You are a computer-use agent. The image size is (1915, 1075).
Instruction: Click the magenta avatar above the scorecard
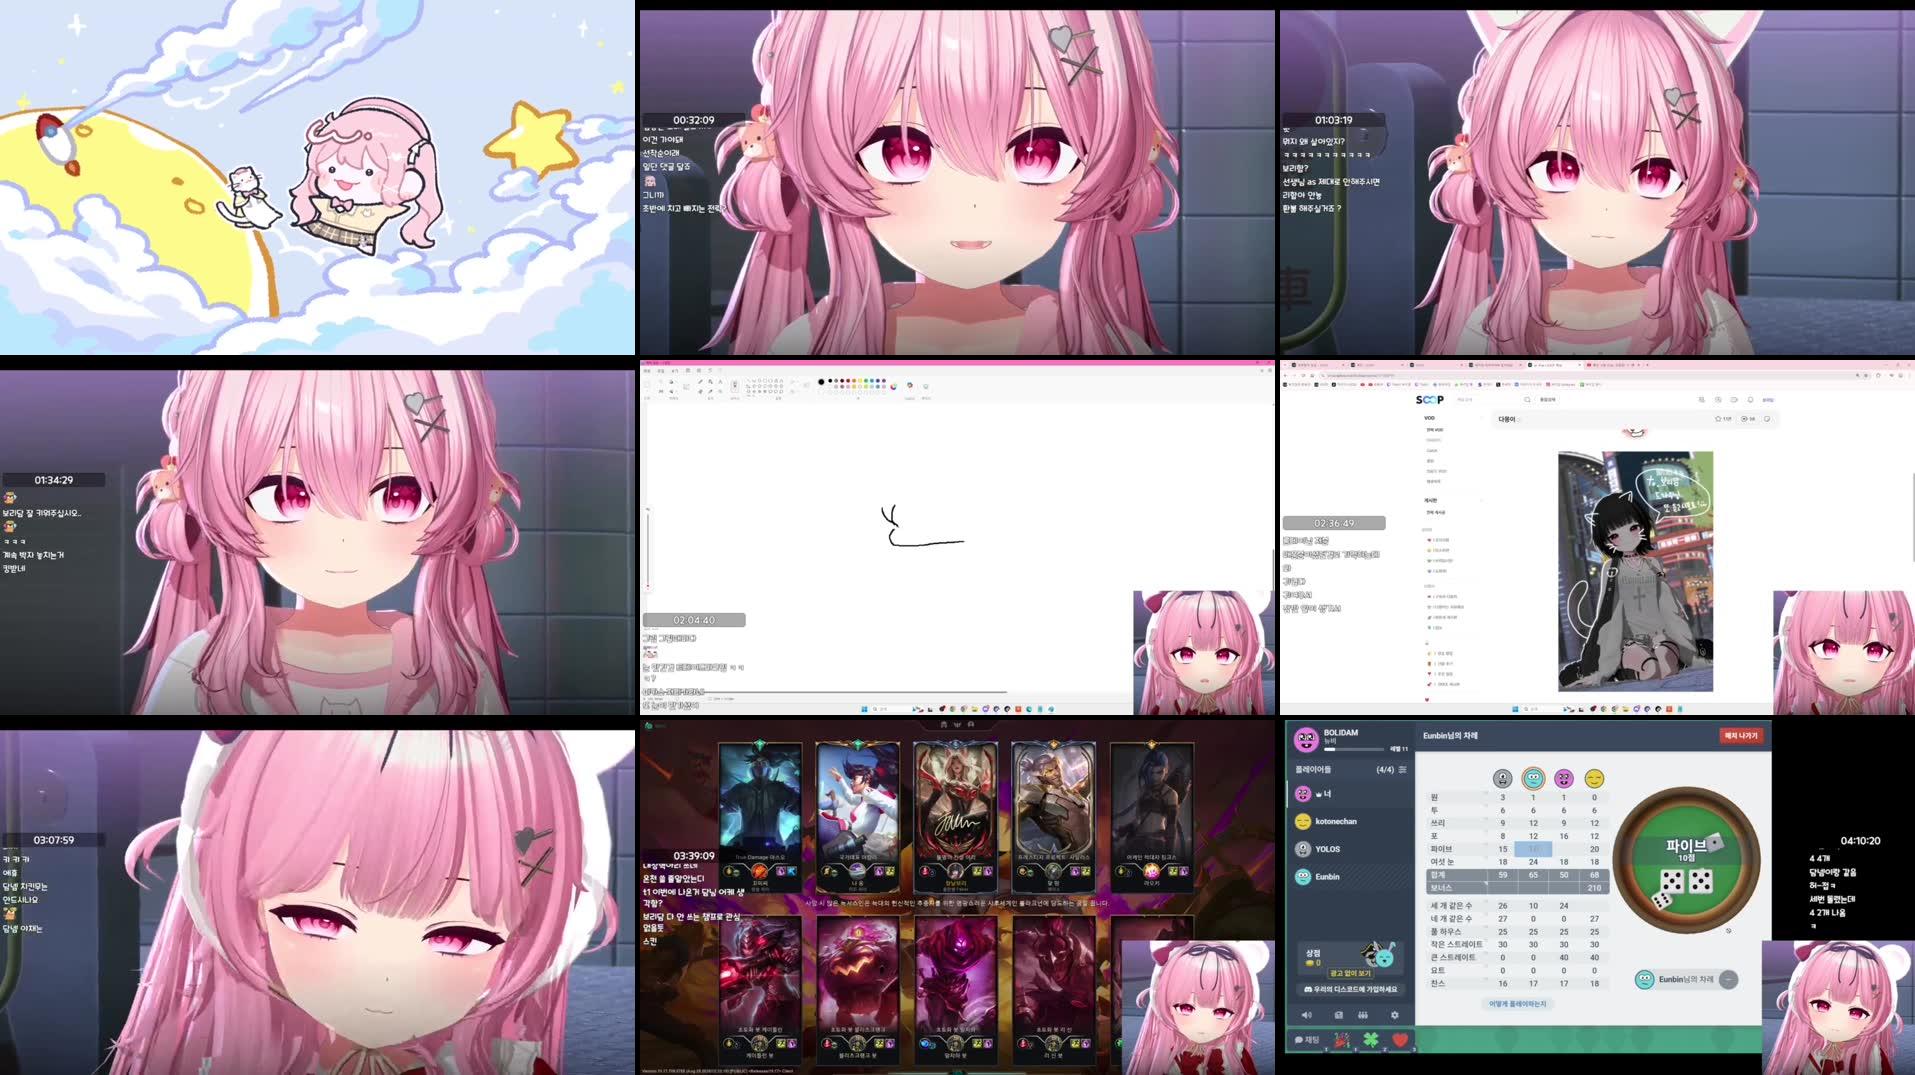point(1564,778)
